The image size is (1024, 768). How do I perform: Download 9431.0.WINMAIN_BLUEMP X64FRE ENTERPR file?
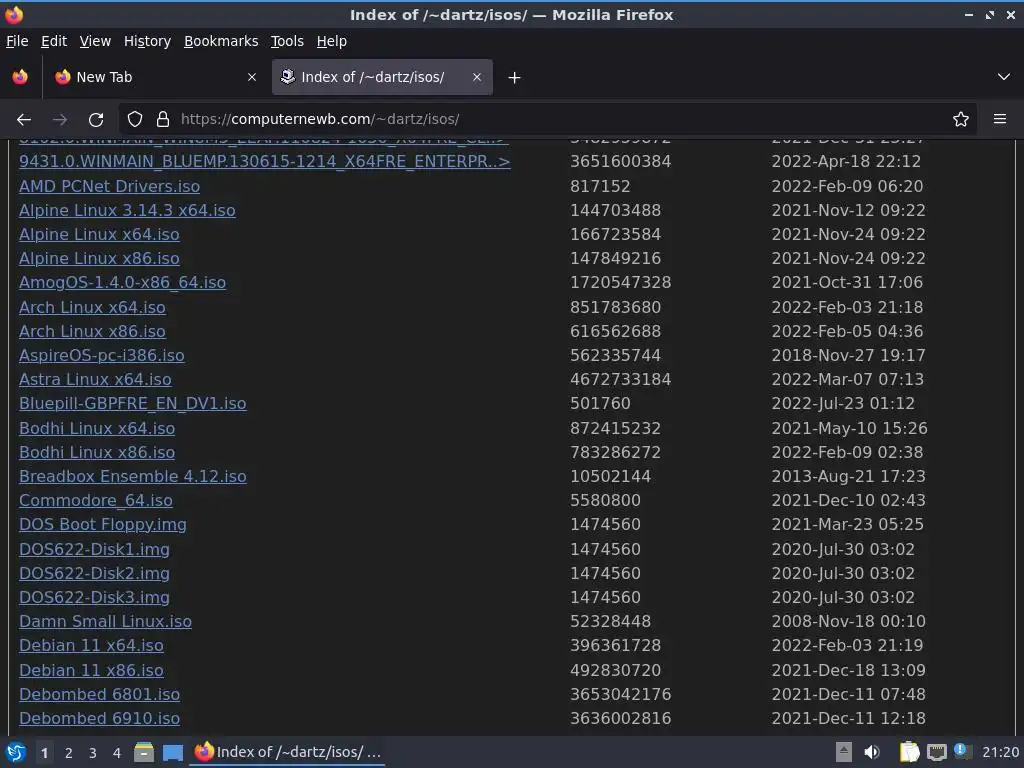(264, 161)
